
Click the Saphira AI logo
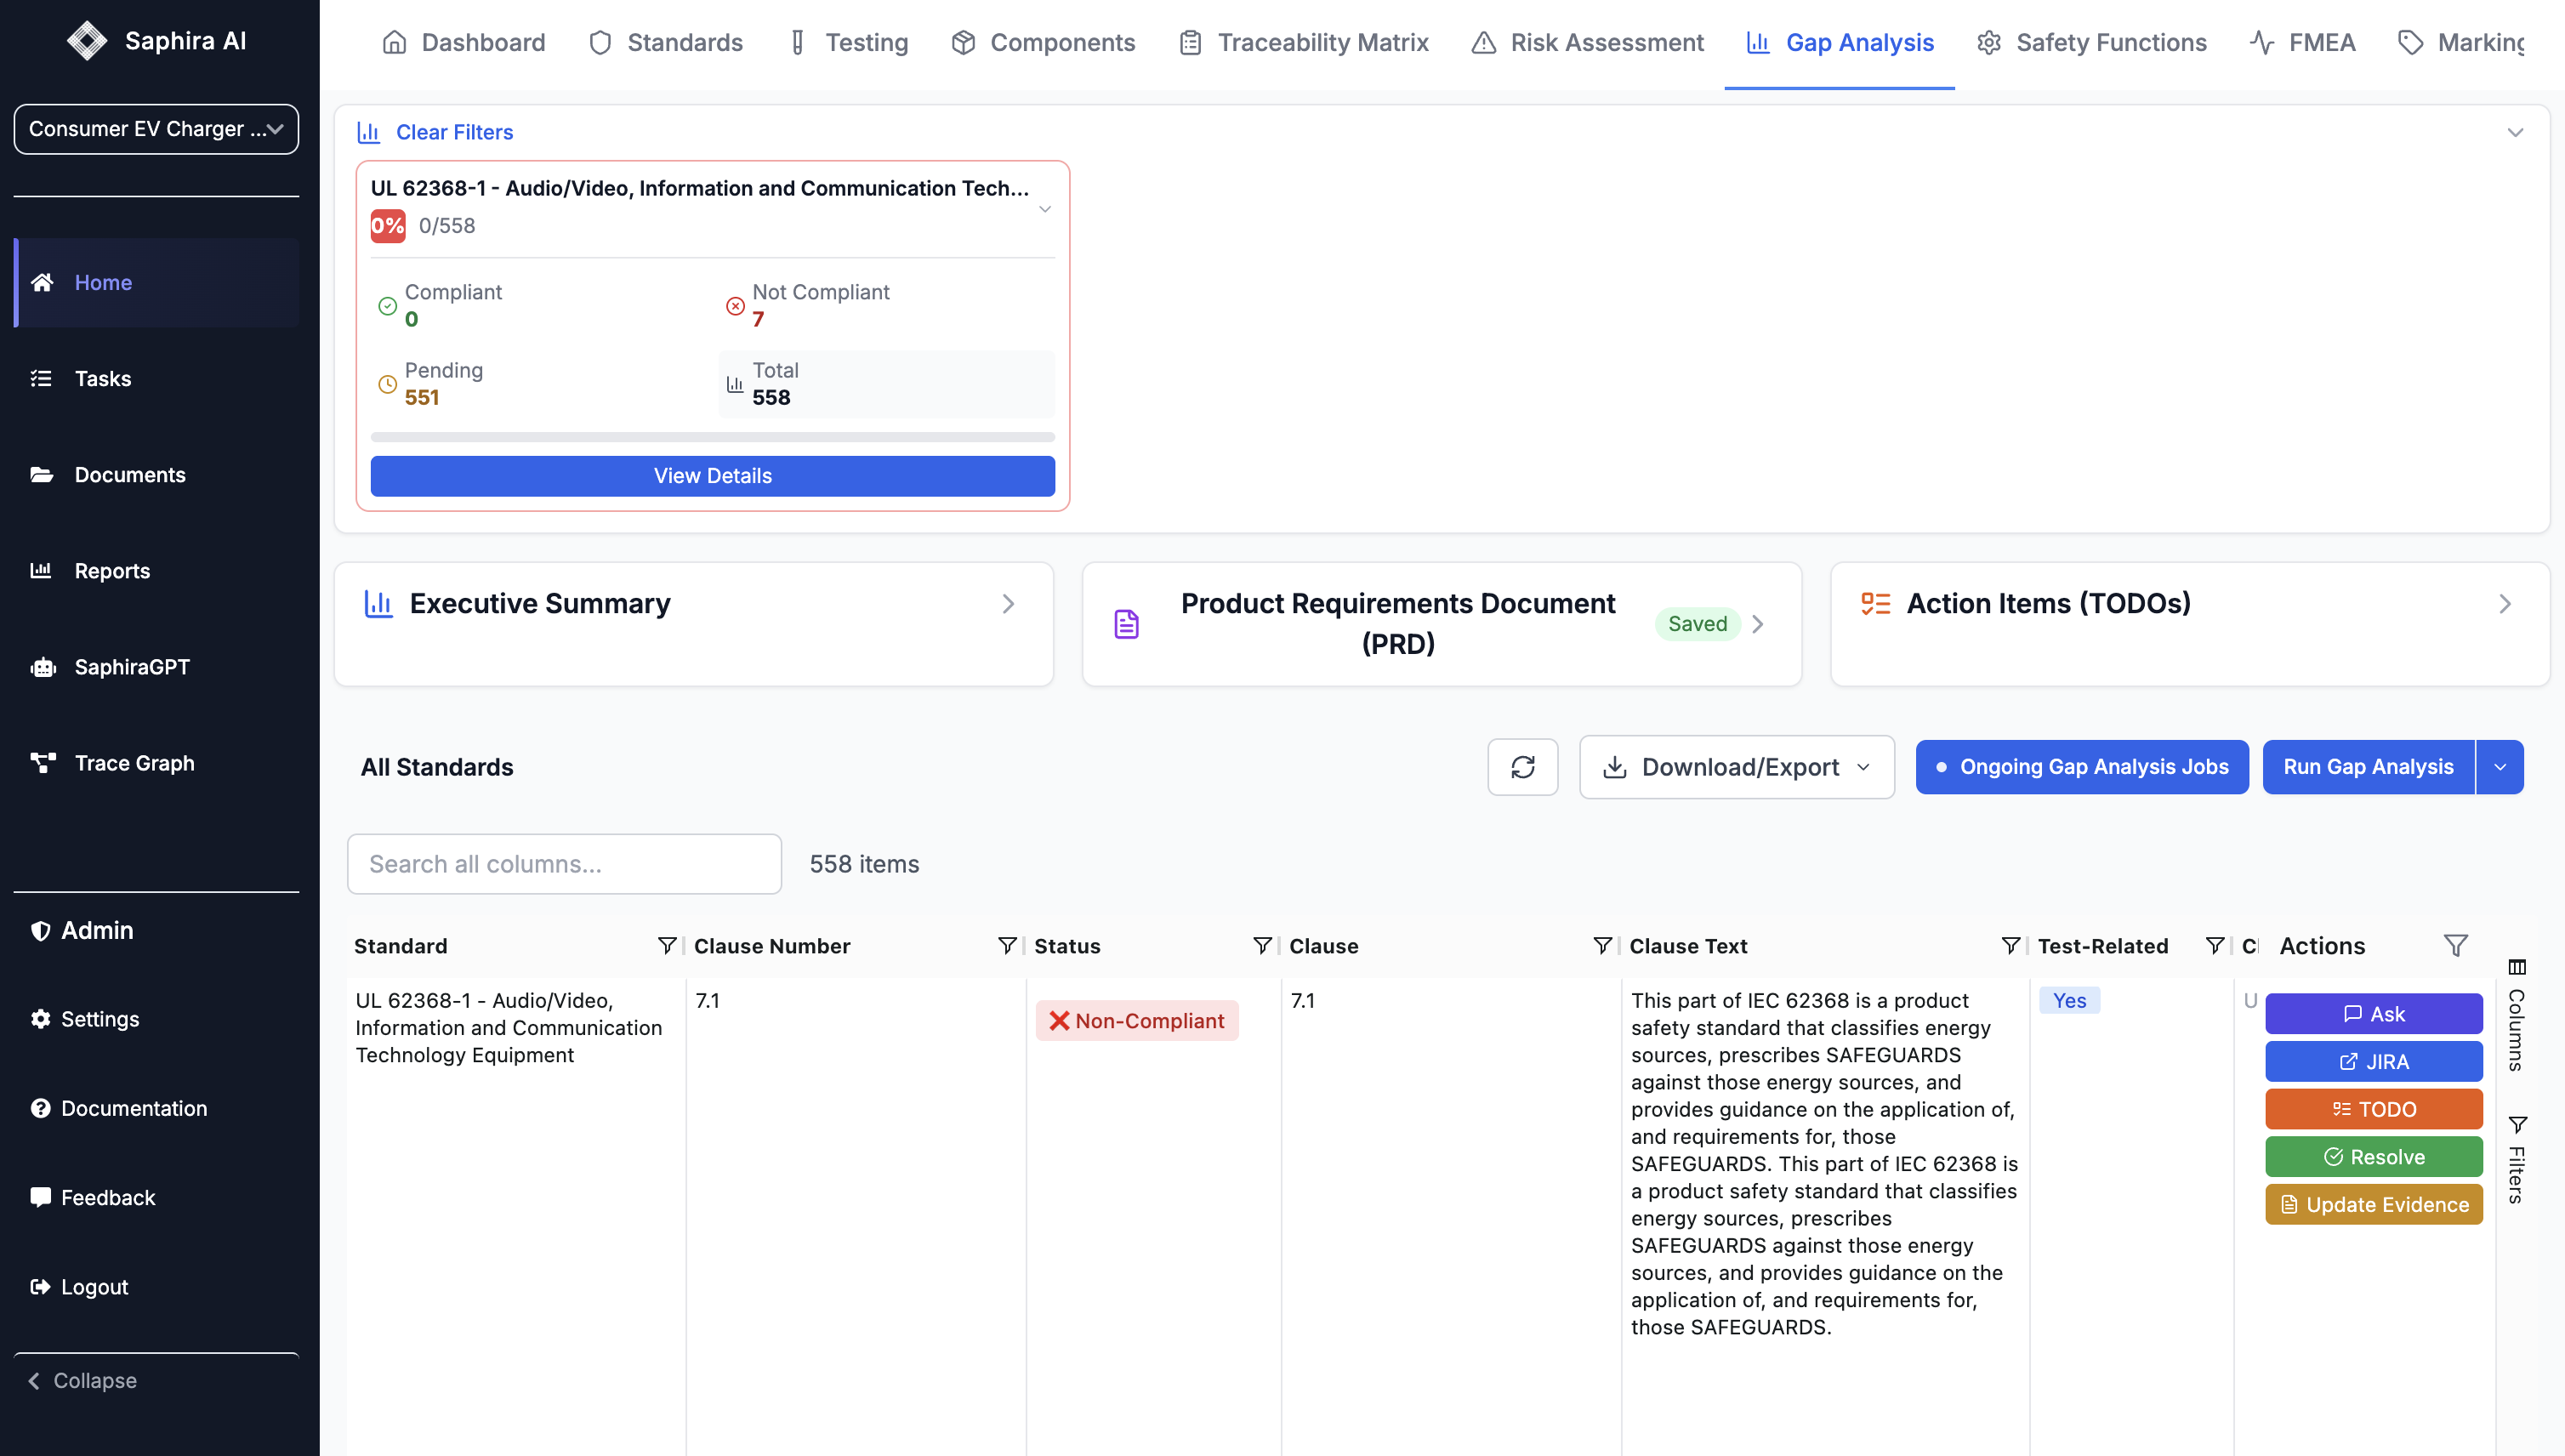pyautogui.click(x=87, y=41)
